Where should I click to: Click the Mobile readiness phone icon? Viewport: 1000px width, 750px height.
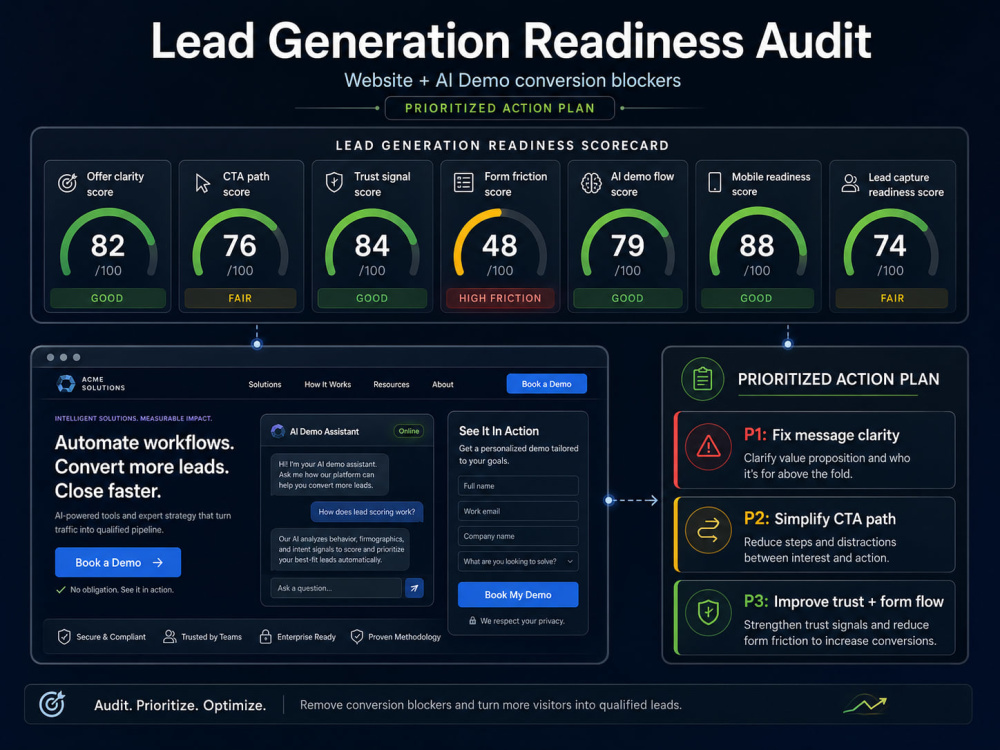pyautogui.click(x=715, y=182)
